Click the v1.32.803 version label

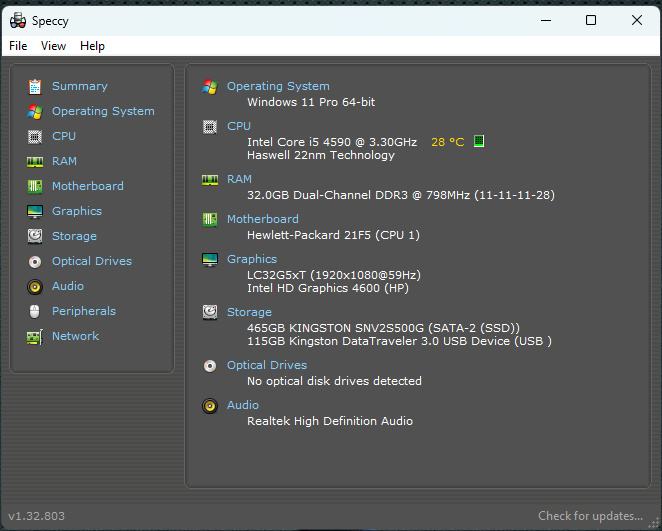pos(36,516)
